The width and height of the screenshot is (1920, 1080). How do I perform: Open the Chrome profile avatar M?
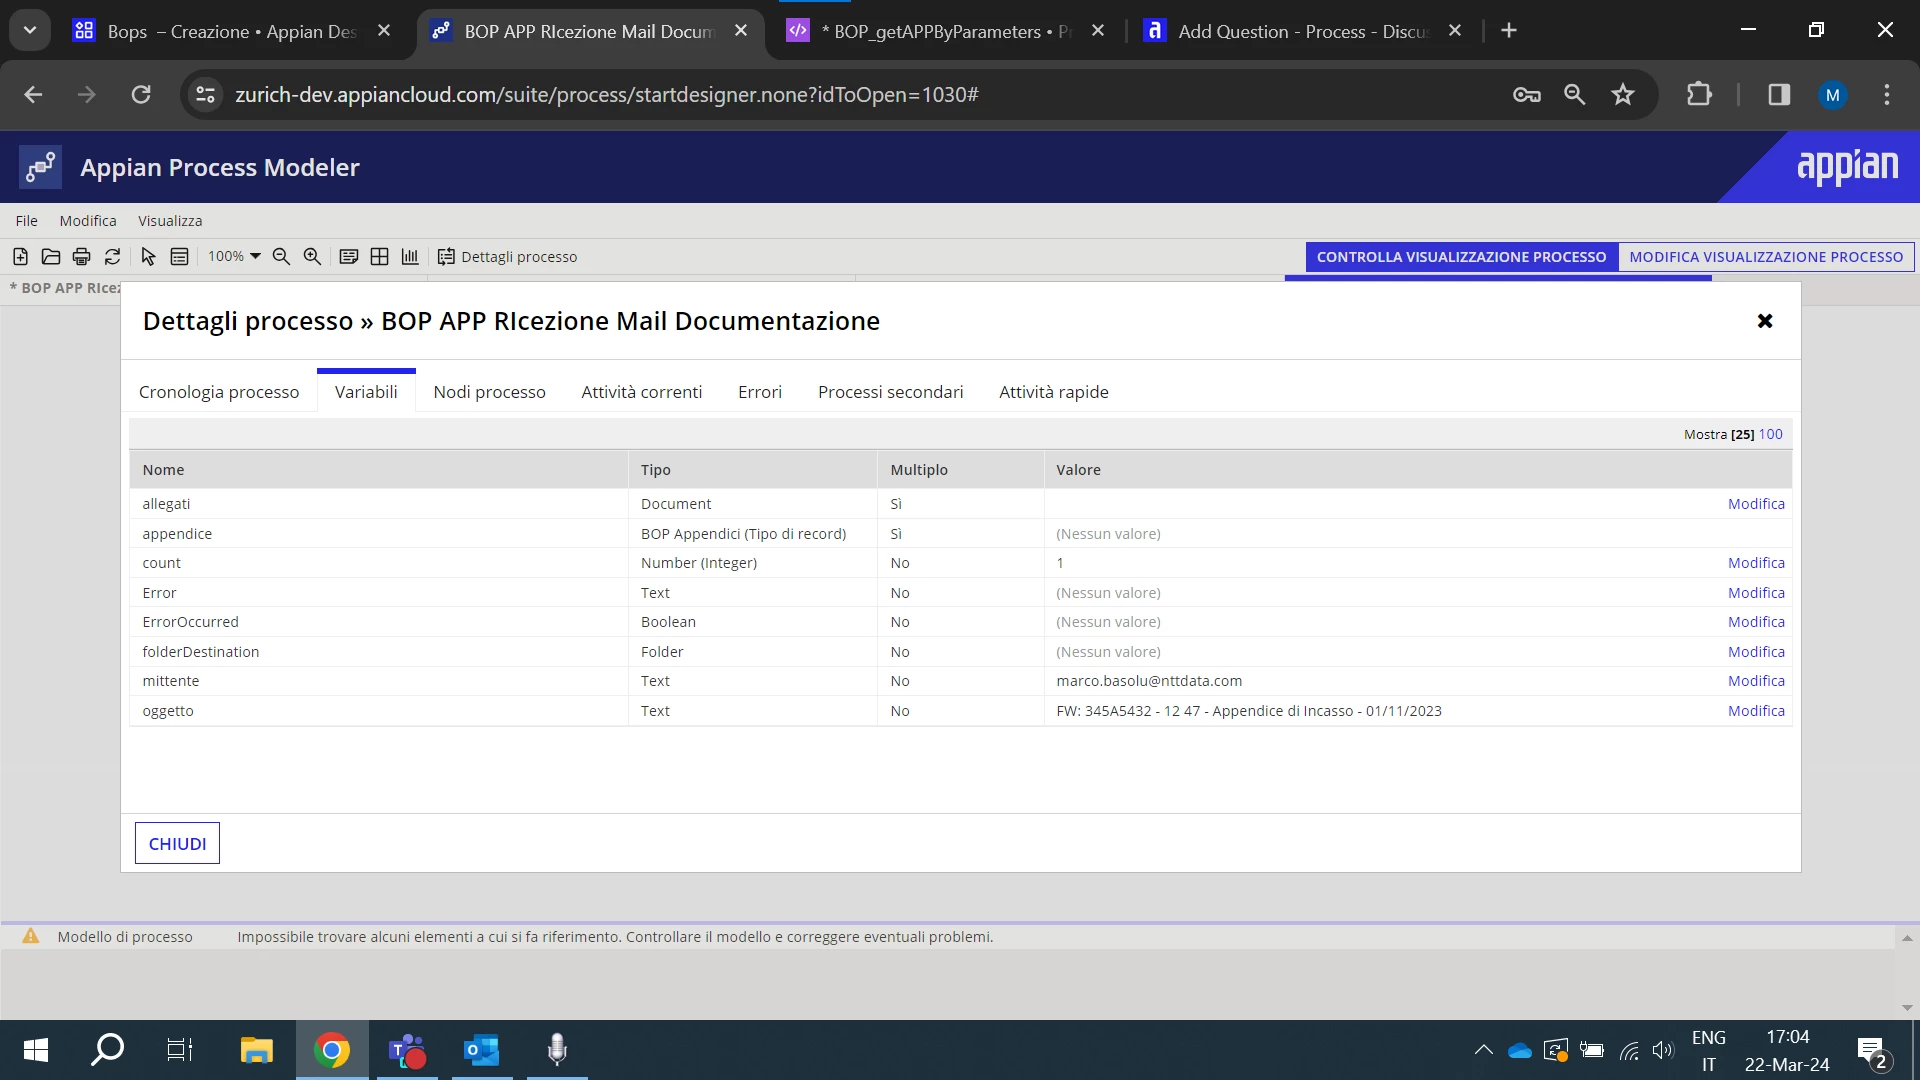[1833, 94]
